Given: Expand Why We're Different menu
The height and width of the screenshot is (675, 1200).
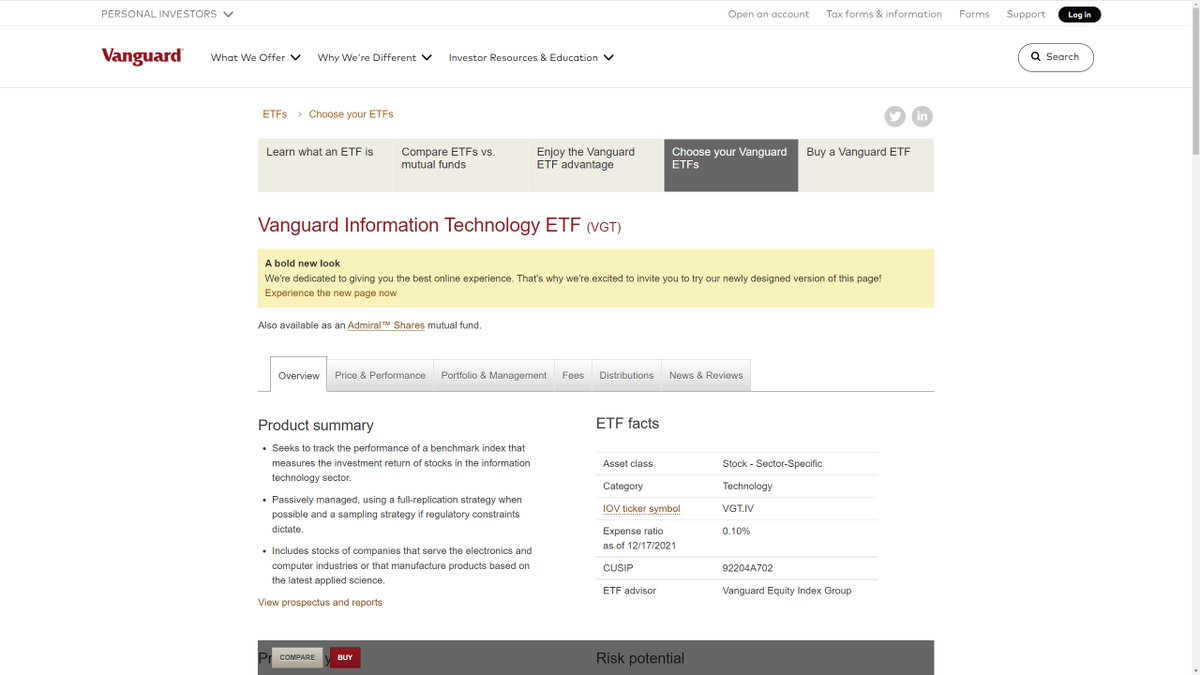Looking at the screenshot, I should coord(374,57).
